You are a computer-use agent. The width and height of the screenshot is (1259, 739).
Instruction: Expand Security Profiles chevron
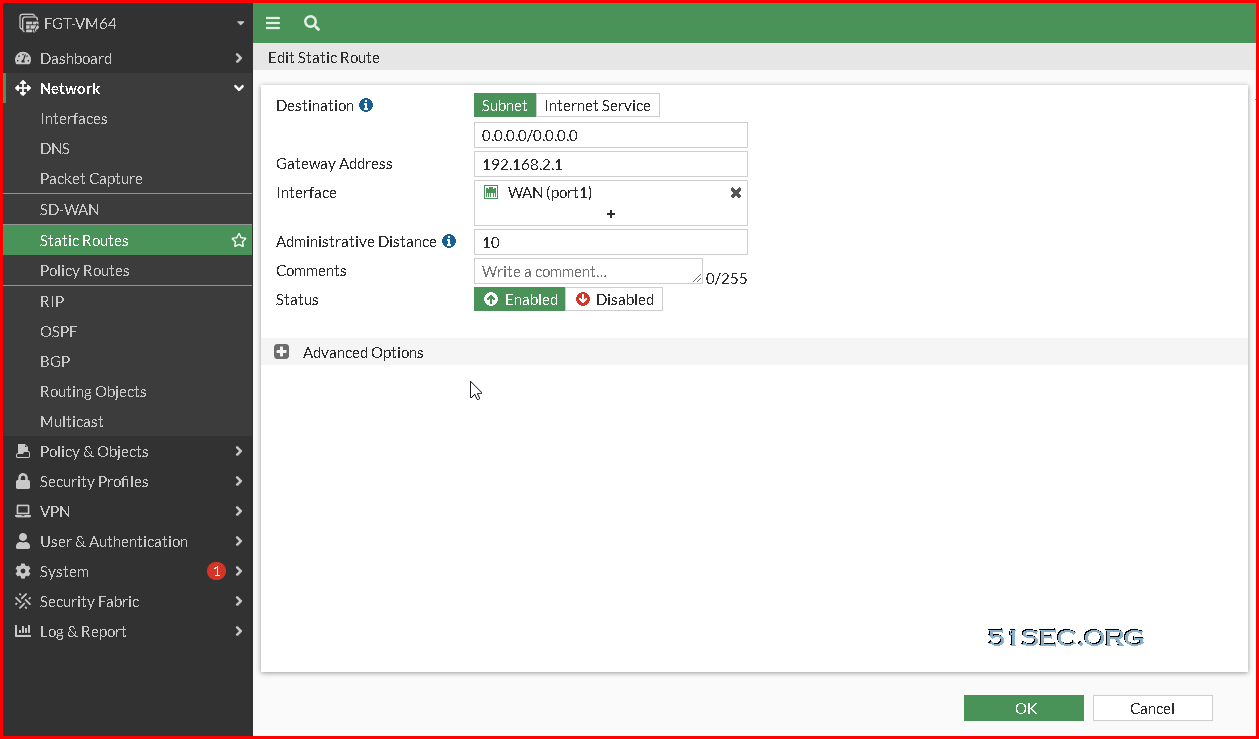[x=239, y=481]
